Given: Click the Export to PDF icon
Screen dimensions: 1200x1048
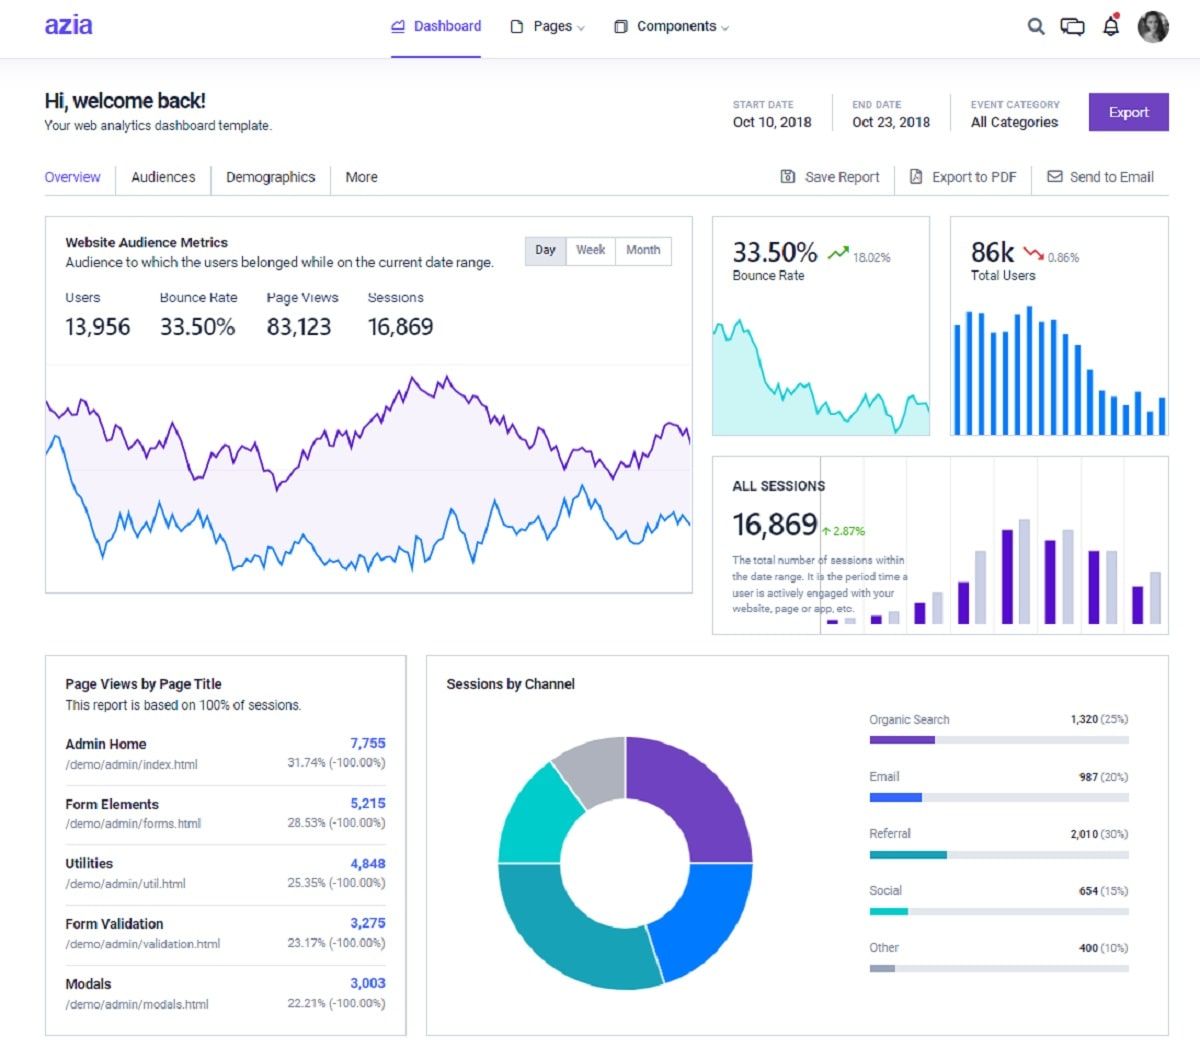Looking at the screenshot, I should (916, 177).
